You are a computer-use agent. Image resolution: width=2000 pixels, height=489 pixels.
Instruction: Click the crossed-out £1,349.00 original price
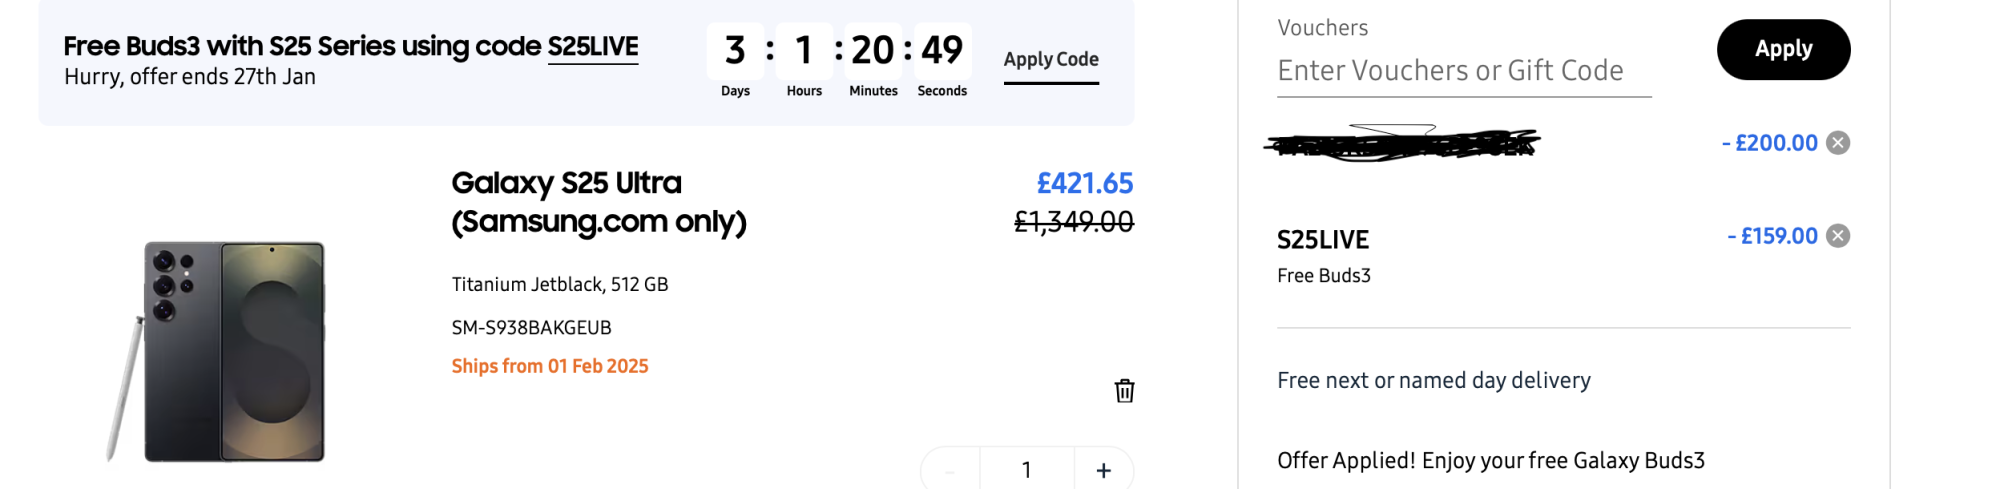click(1073, 222)
